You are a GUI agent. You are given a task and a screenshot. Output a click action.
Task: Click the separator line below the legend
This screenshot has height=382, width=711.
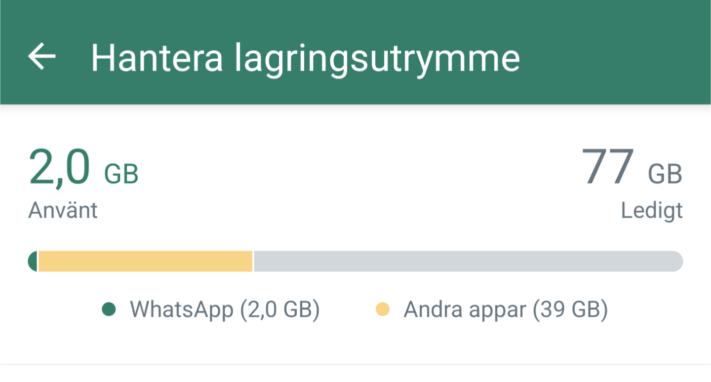(x=356, y=364)
